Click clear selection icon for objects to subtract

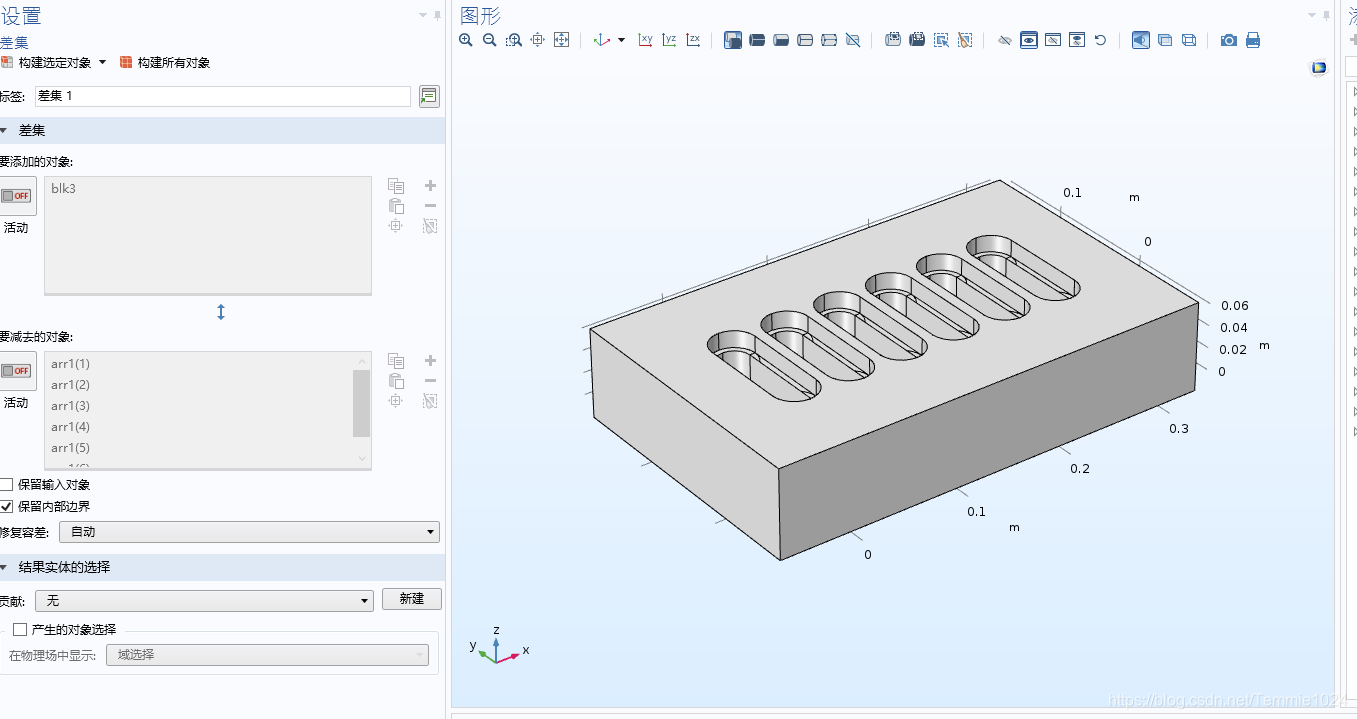[430, 401]
